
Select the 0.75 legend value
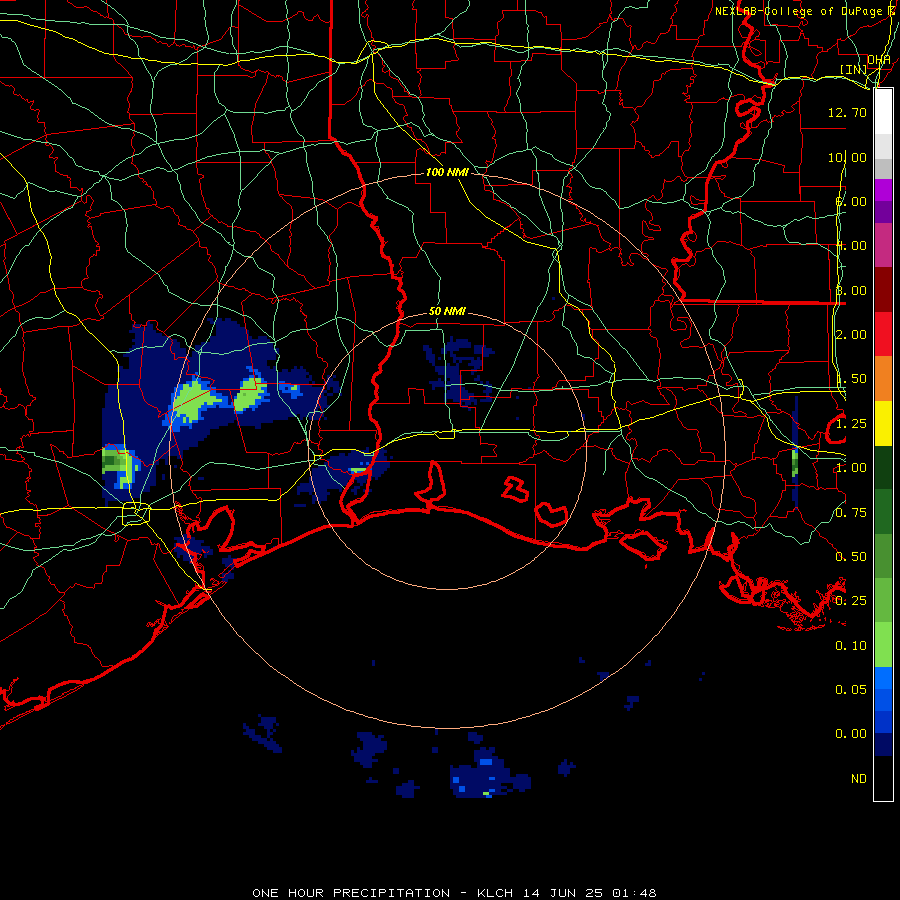click(851, 513)
